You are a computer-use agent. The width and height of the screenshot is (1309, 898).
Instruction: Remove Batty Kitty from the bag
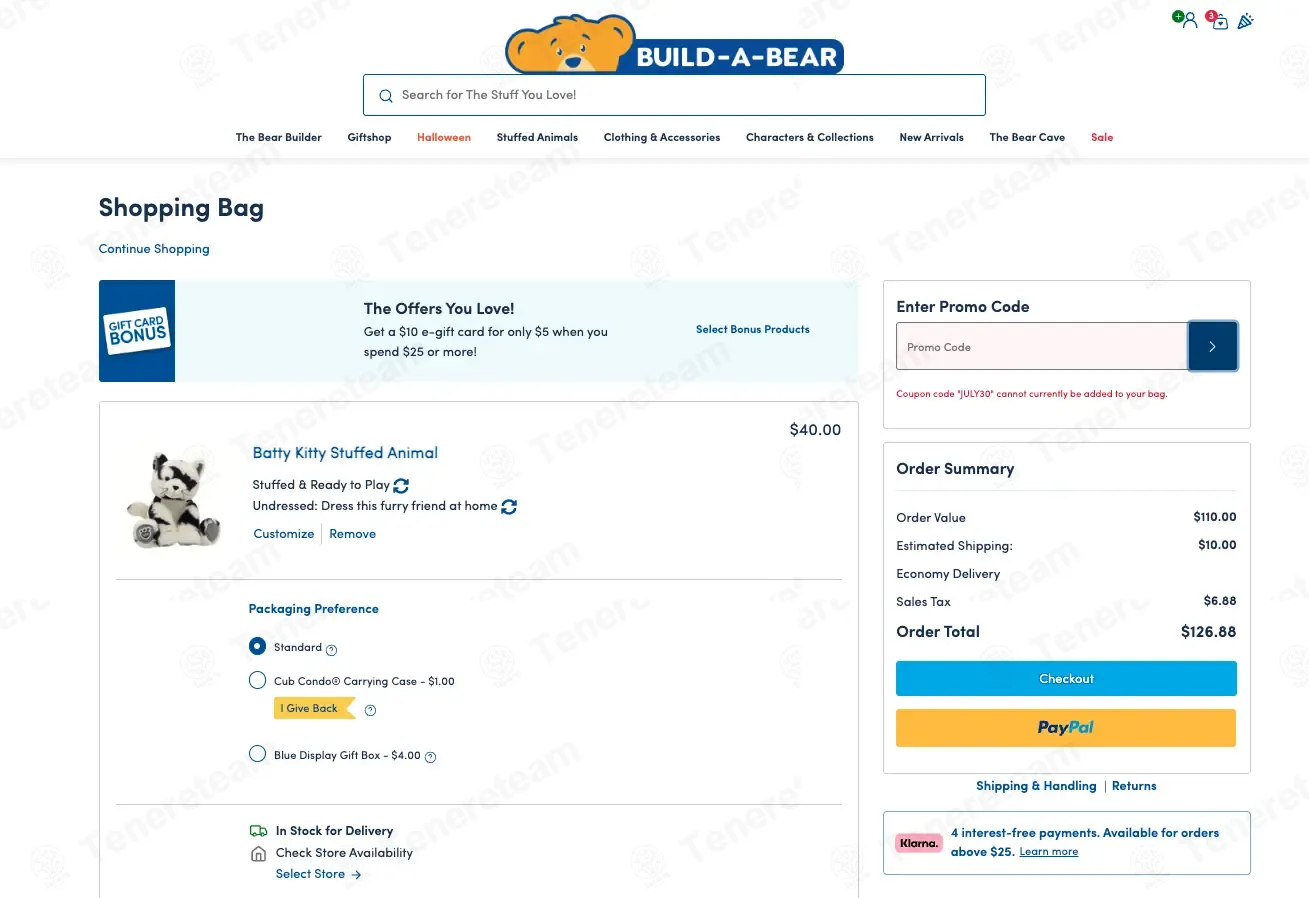353,534
